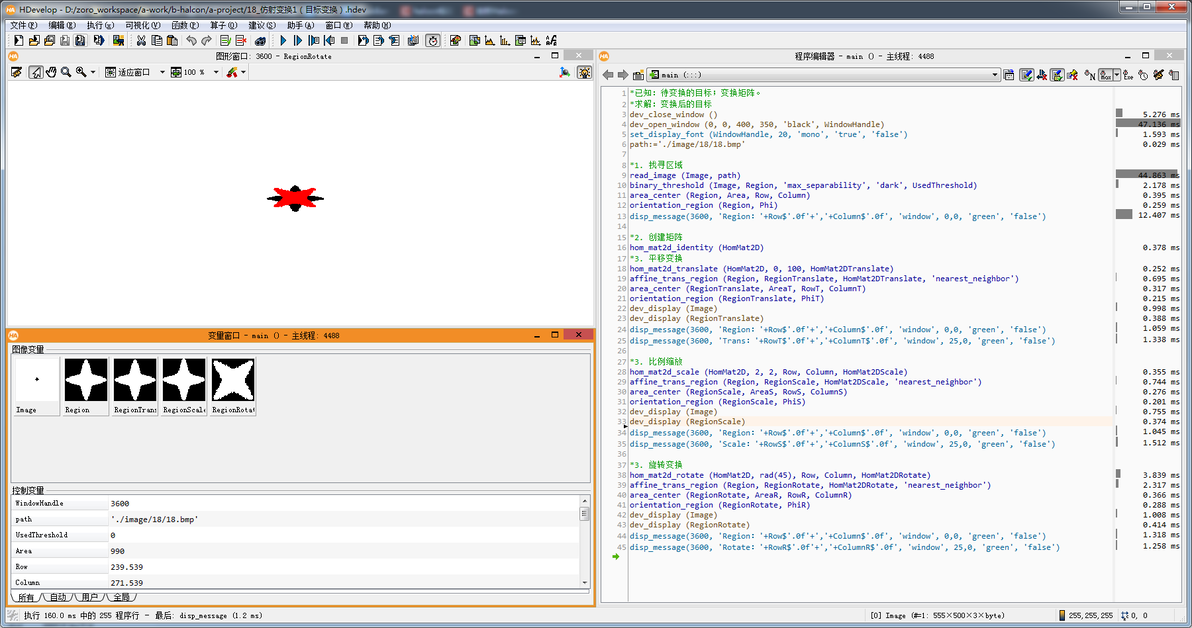Click the Stop execution square icon

point(345,41)
